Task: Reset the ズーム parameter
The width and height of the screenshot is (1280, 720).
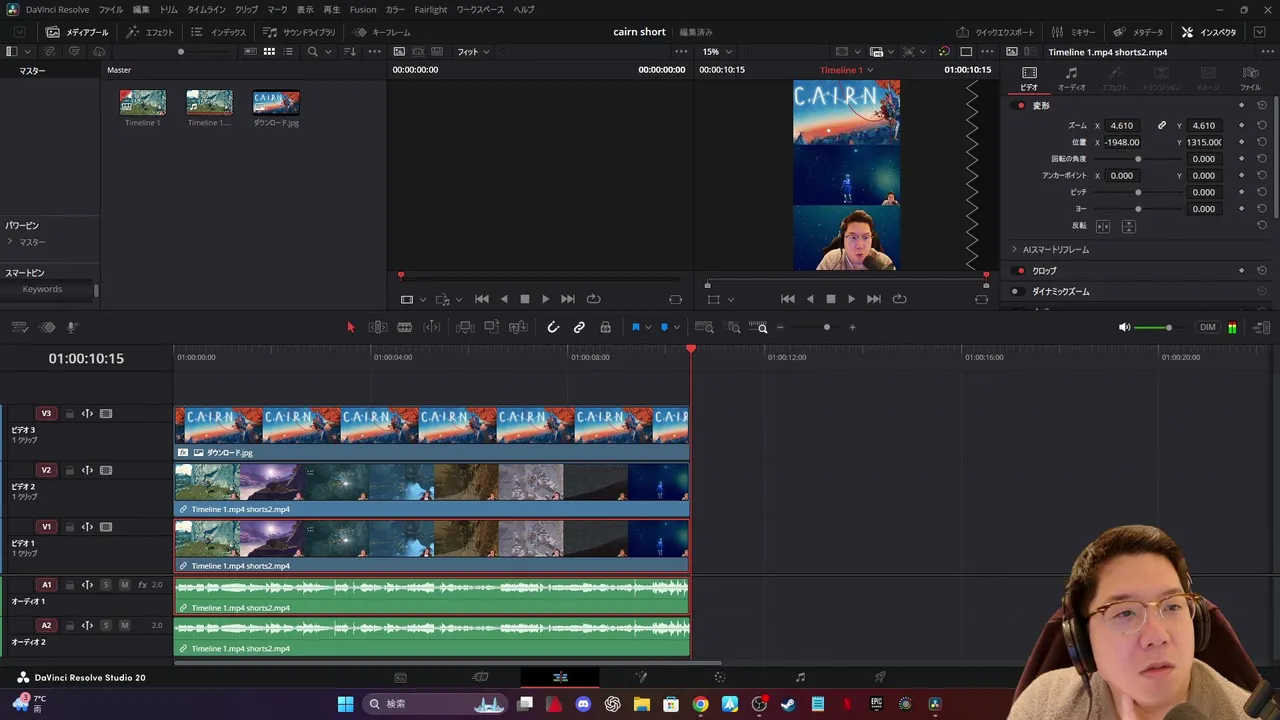Action: tap(1262, 126)
